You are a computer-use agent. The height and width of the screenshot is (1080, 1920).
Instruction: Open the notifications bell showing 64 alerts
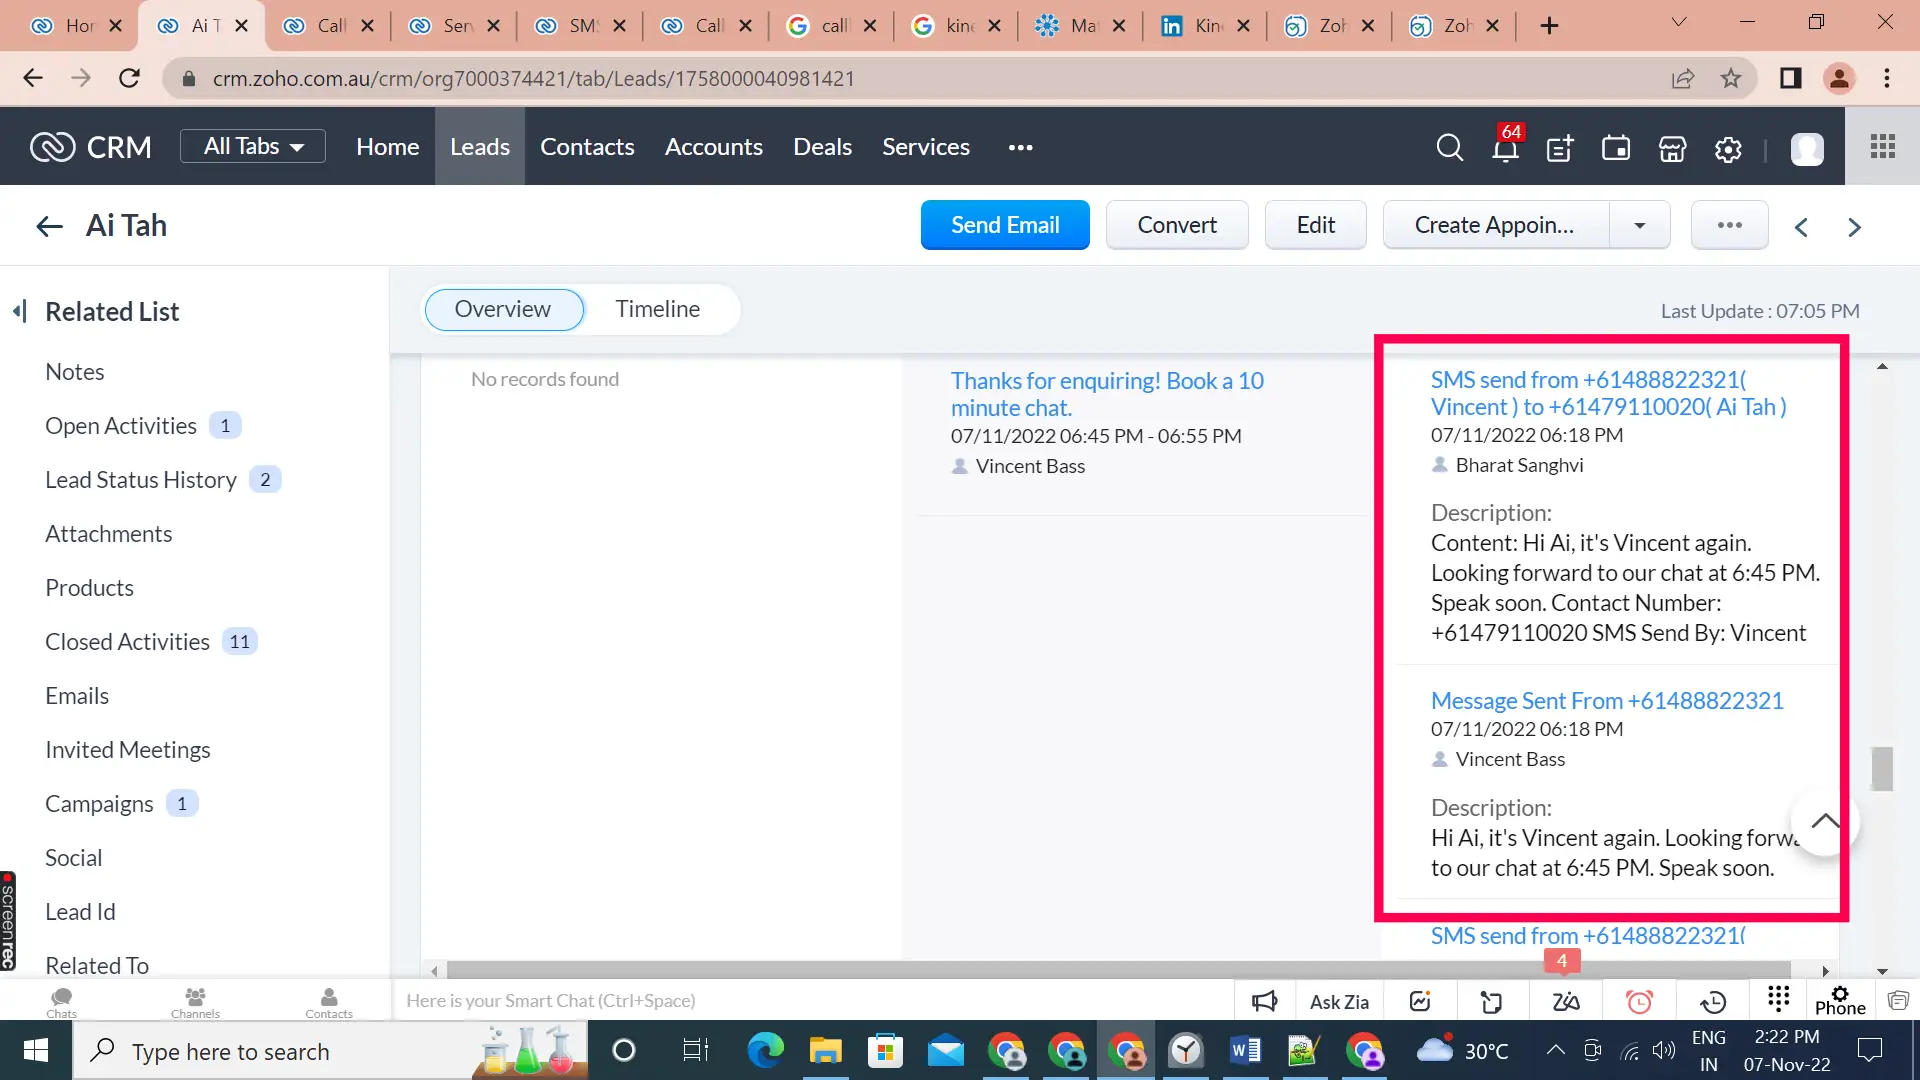point(1504,148)
